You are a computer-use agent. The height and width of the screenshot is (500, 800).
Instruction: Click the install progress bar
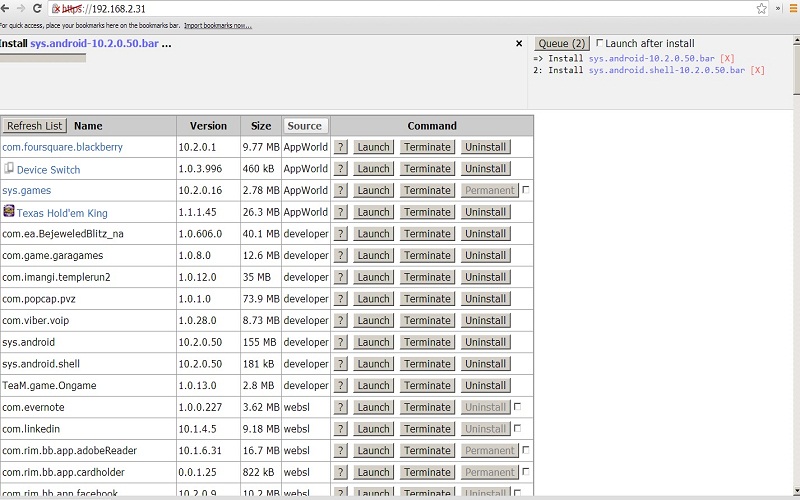tap(43, 58)
